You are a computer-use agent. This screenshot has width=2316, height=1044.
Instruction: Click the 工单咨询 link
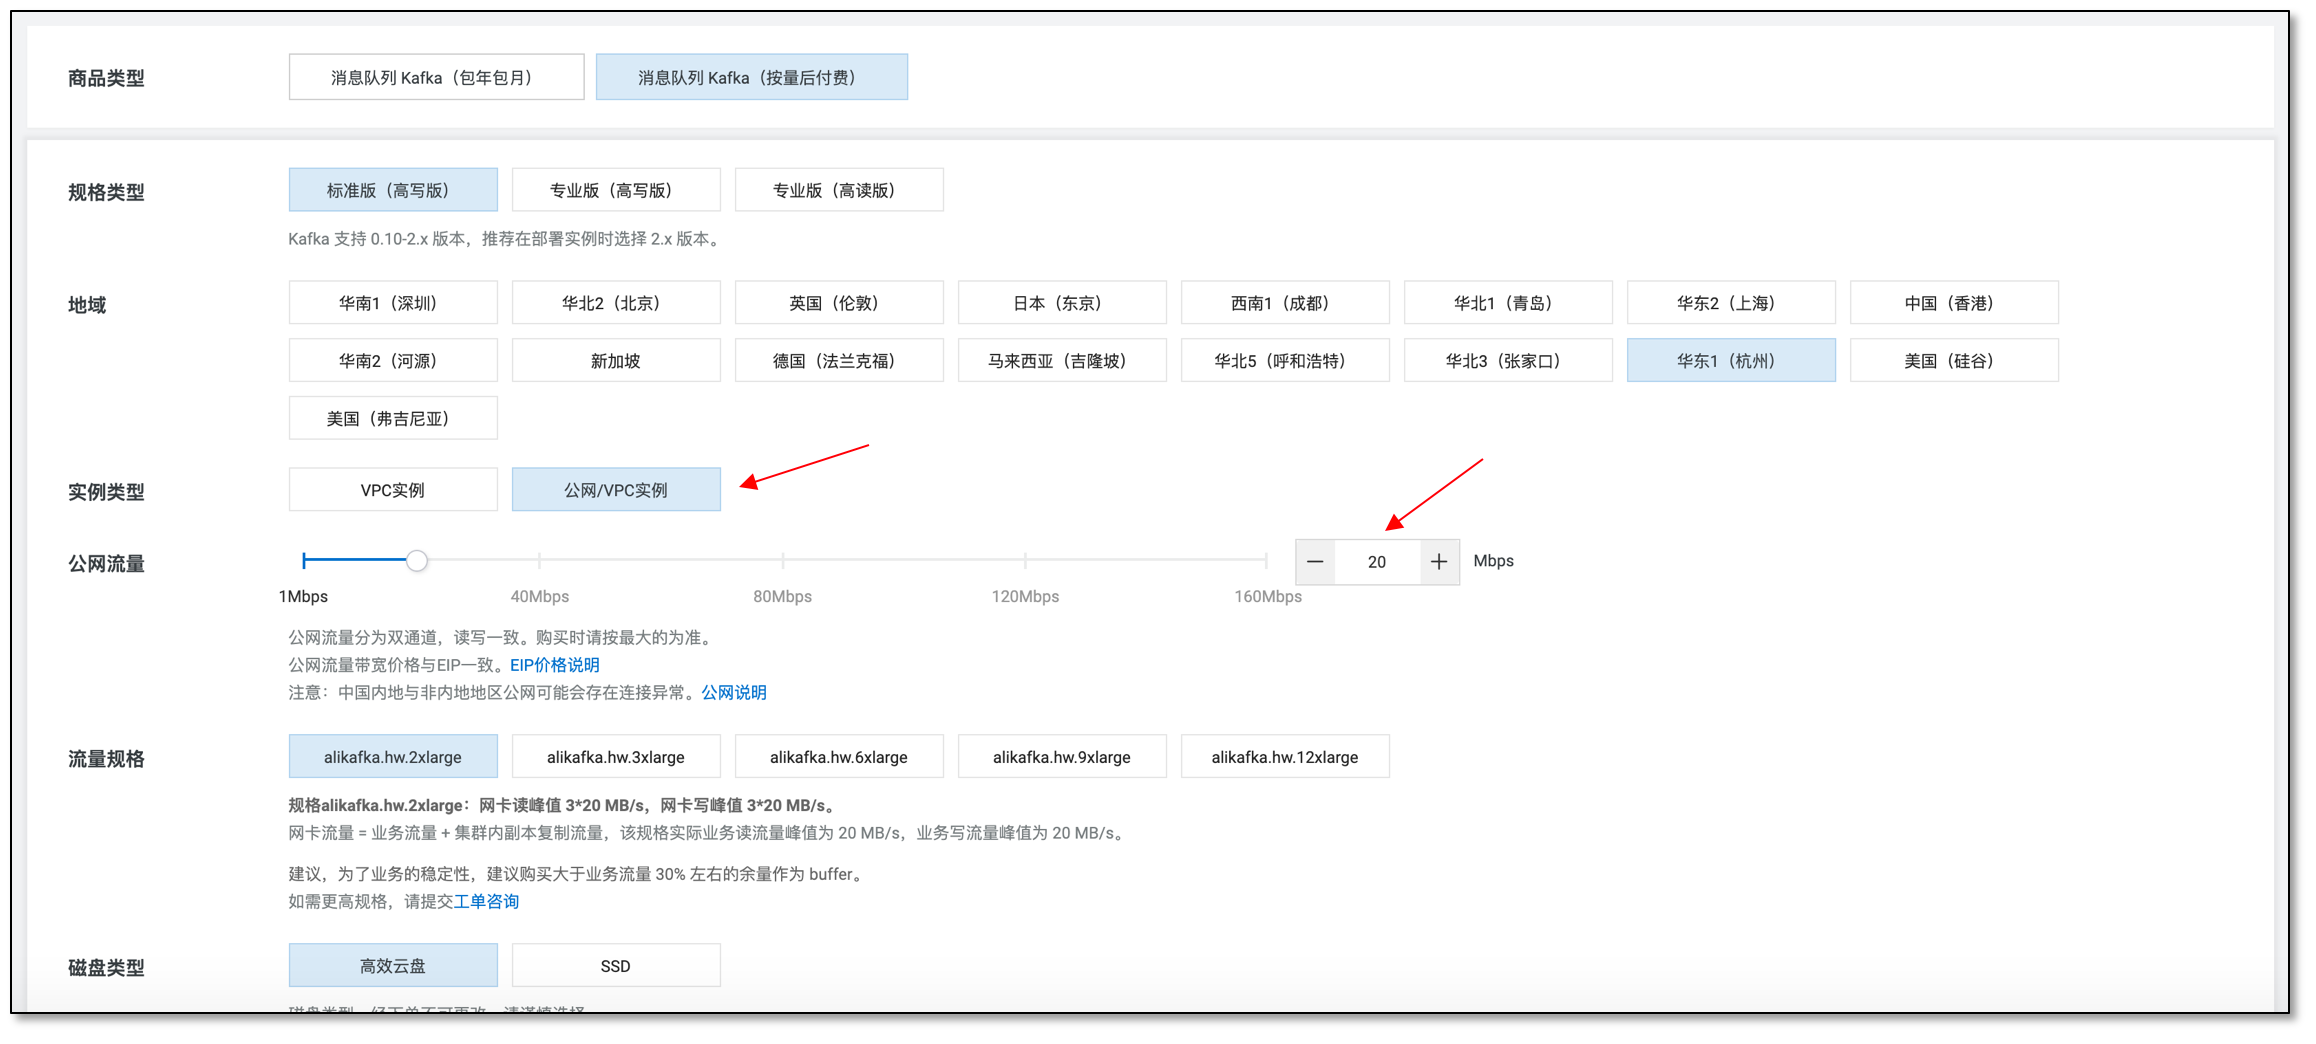[486, 902]
